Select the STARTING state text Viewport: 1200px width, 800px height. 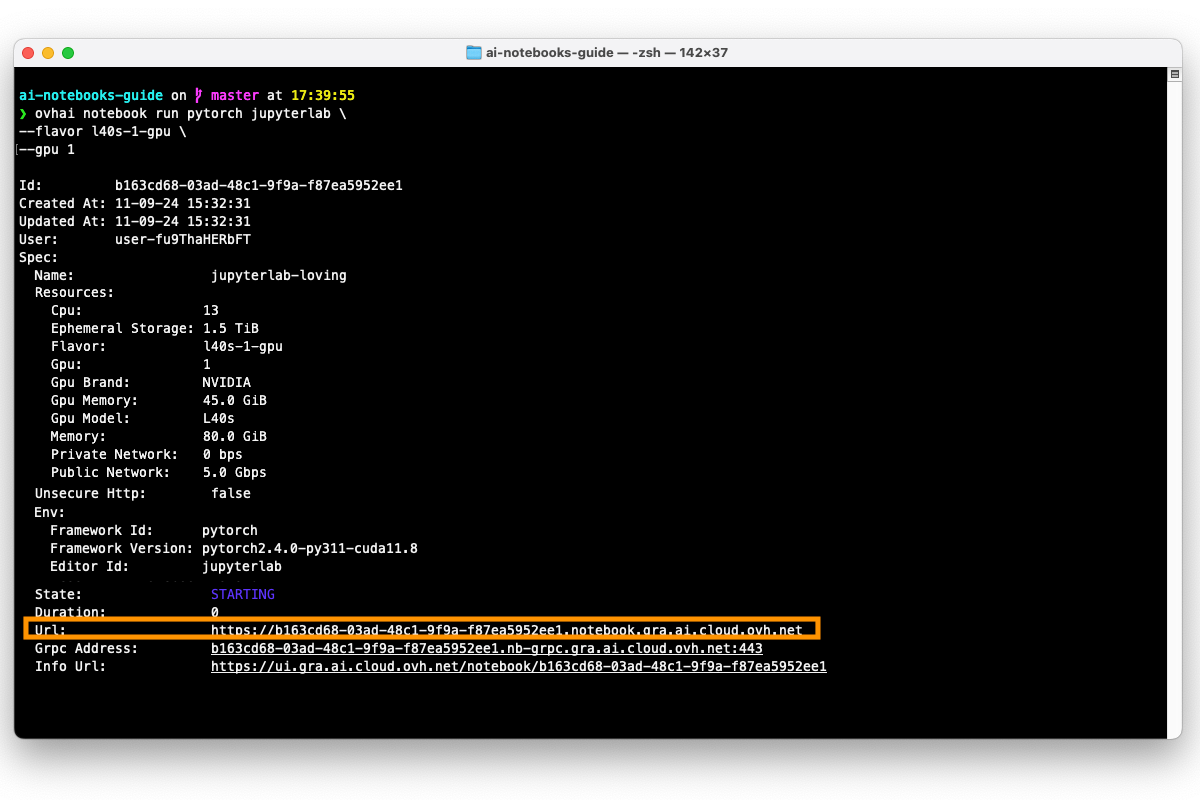pos(242,593)
